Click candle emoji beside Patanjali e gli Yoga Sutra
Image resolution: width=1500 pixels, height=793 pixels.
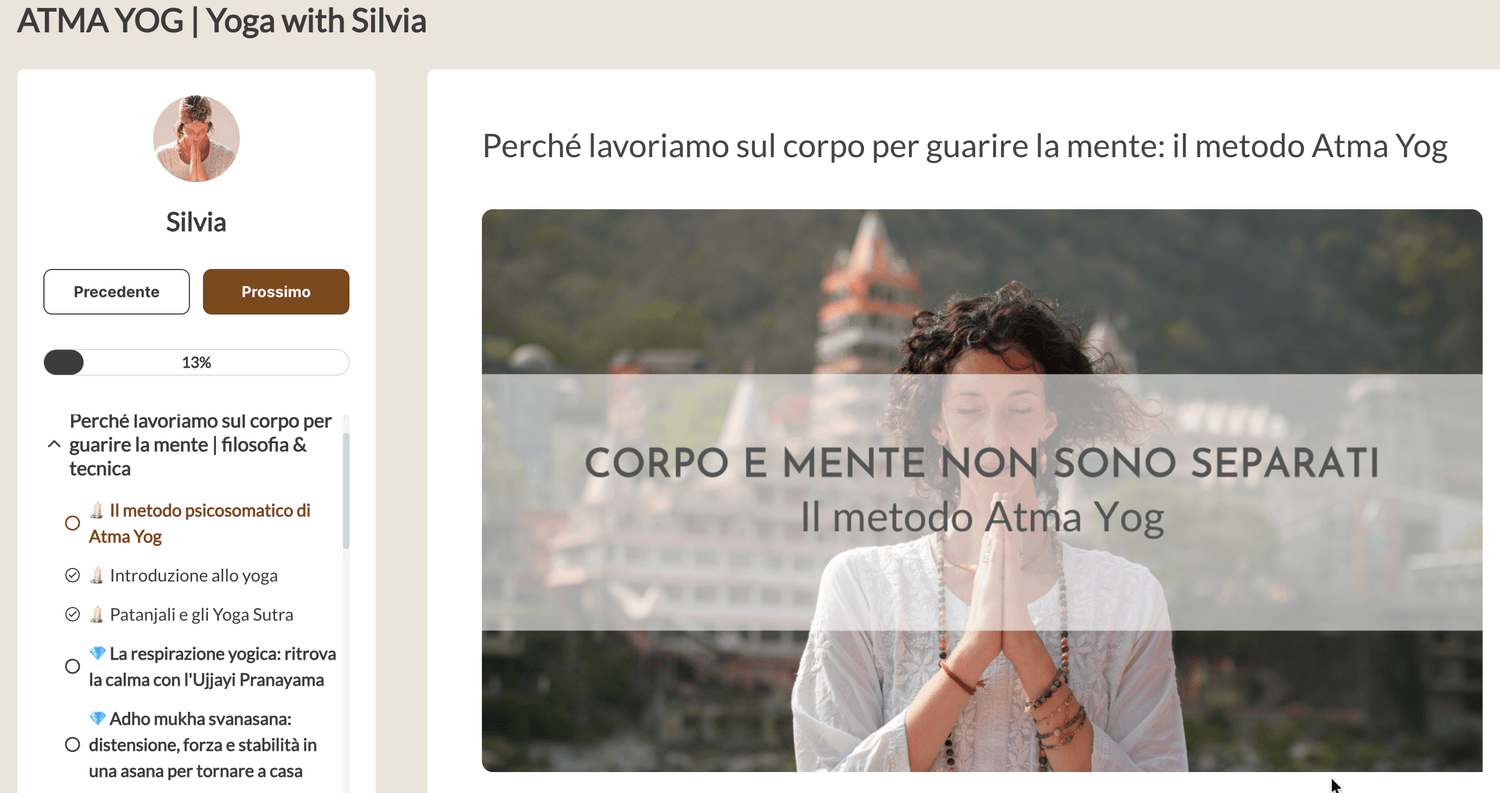(x=97, y=614)
